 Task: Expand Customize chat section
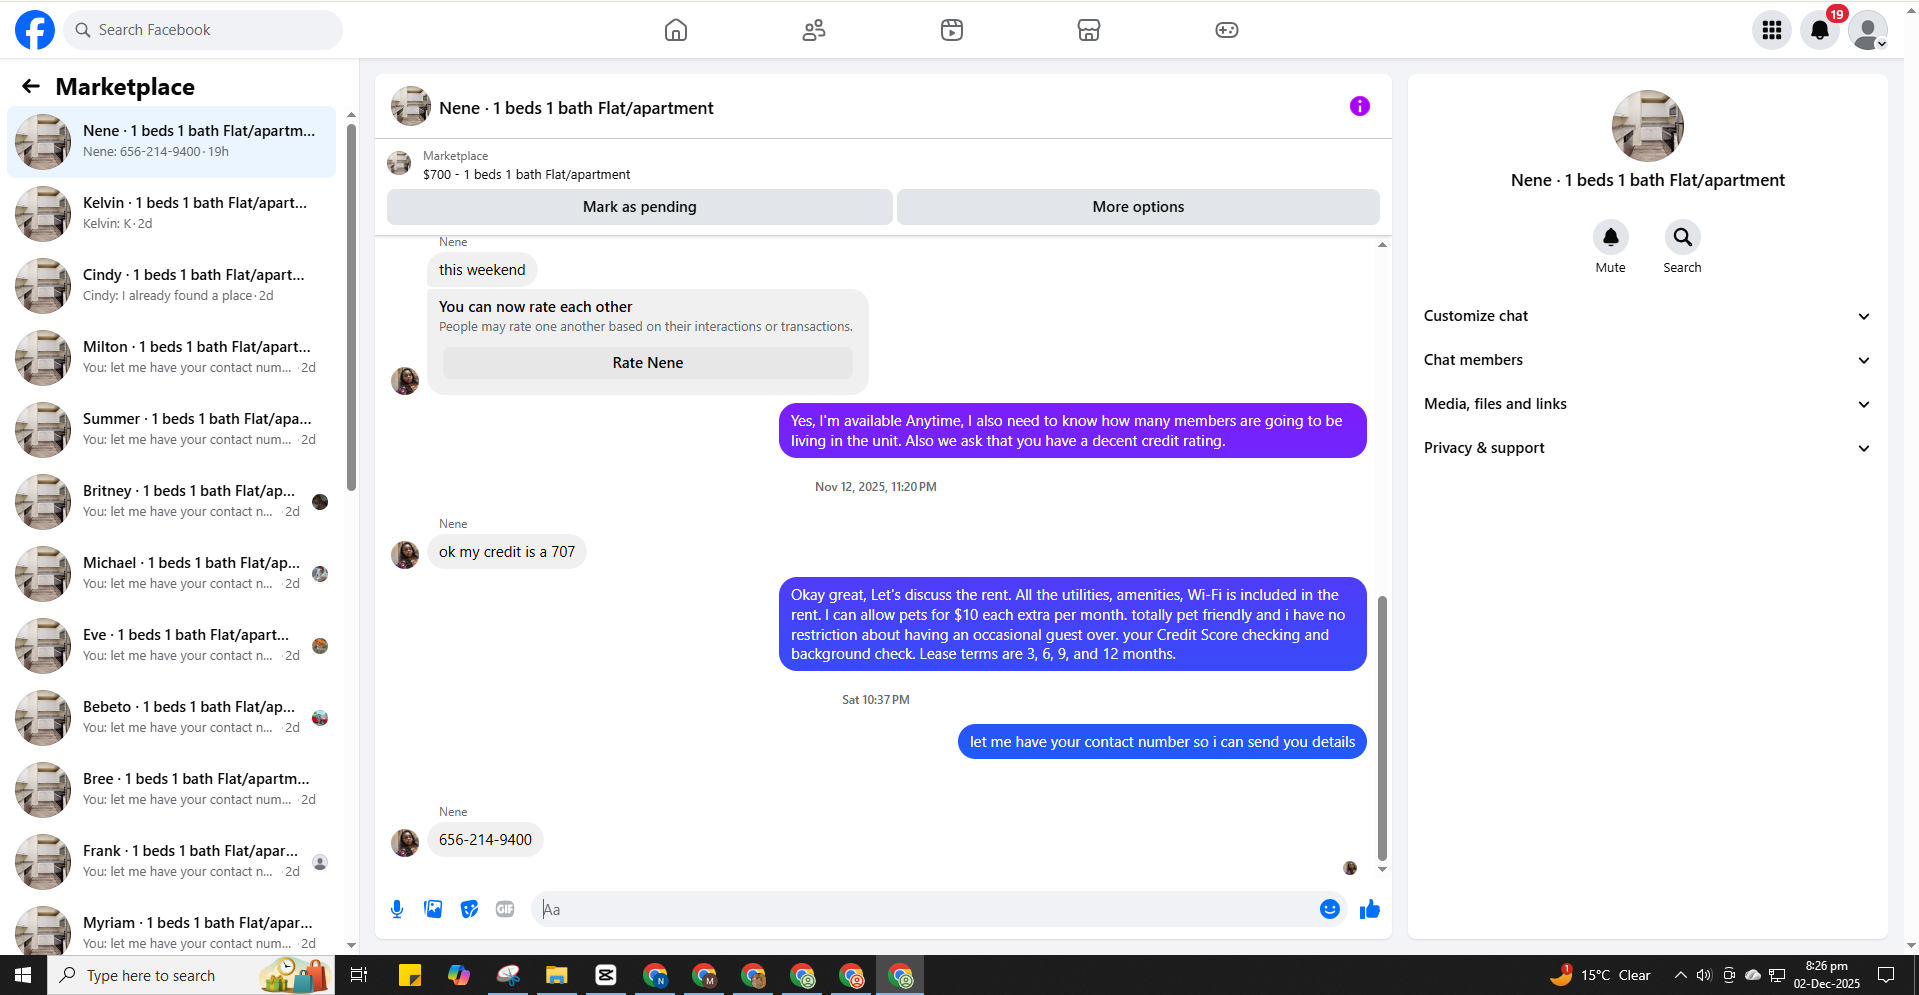point(1647,316)
